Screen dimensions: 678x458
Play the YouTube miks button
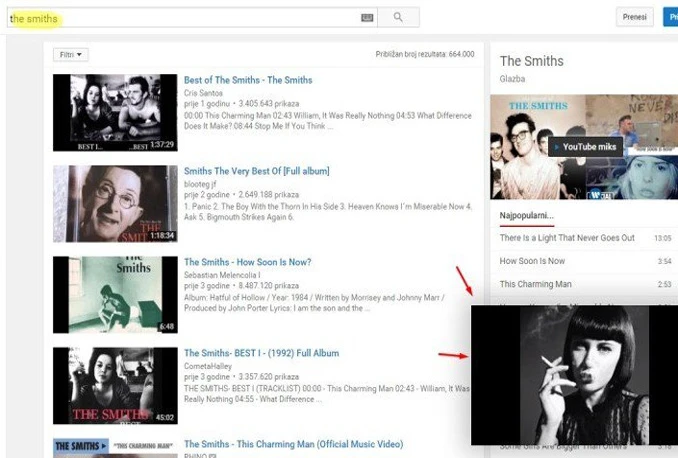click(x=585, y=147)
